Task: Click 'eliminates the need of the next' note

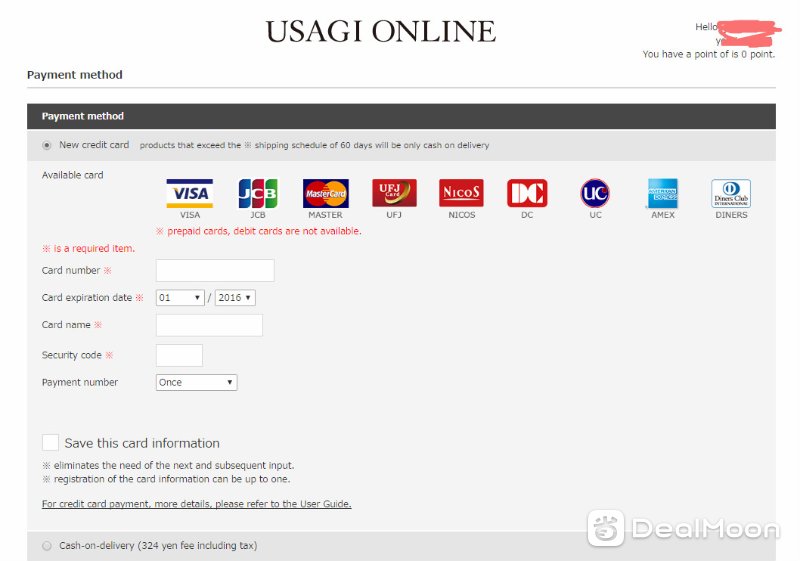Action: (169, 466)
